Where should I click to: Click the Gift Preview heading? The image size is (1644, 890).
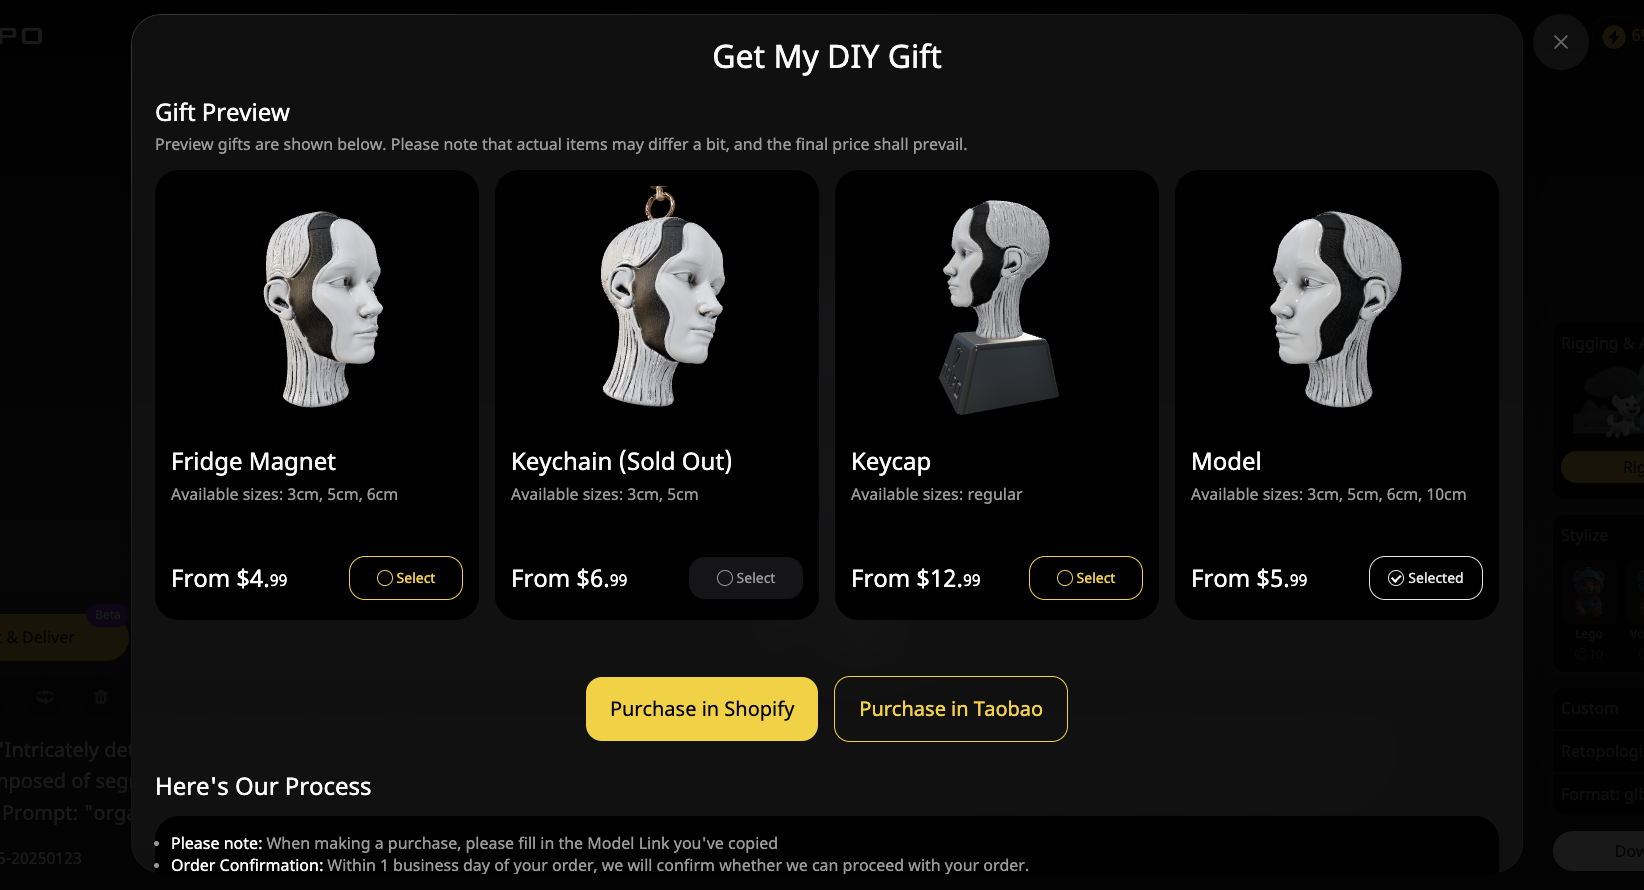pyautogui.click(x=222, y=112)
